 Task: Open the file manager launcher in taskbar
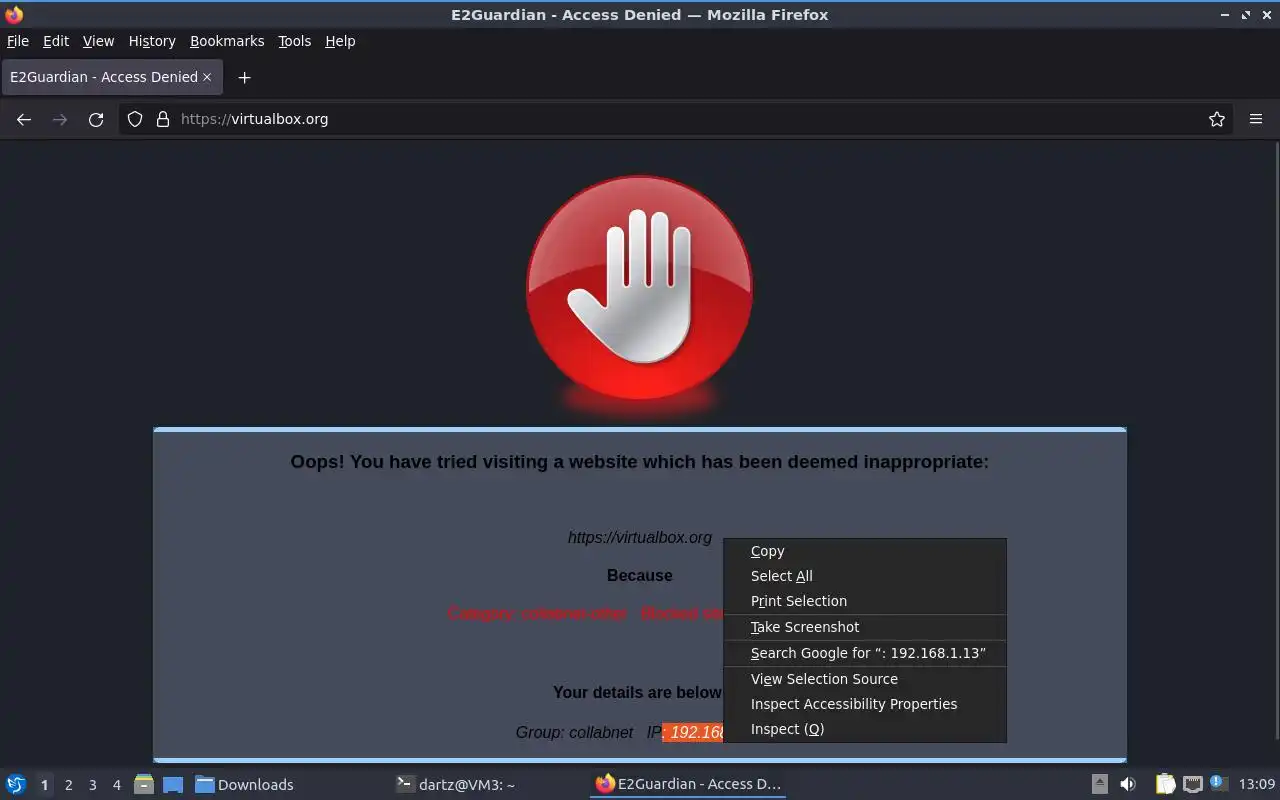pos(144,784)
